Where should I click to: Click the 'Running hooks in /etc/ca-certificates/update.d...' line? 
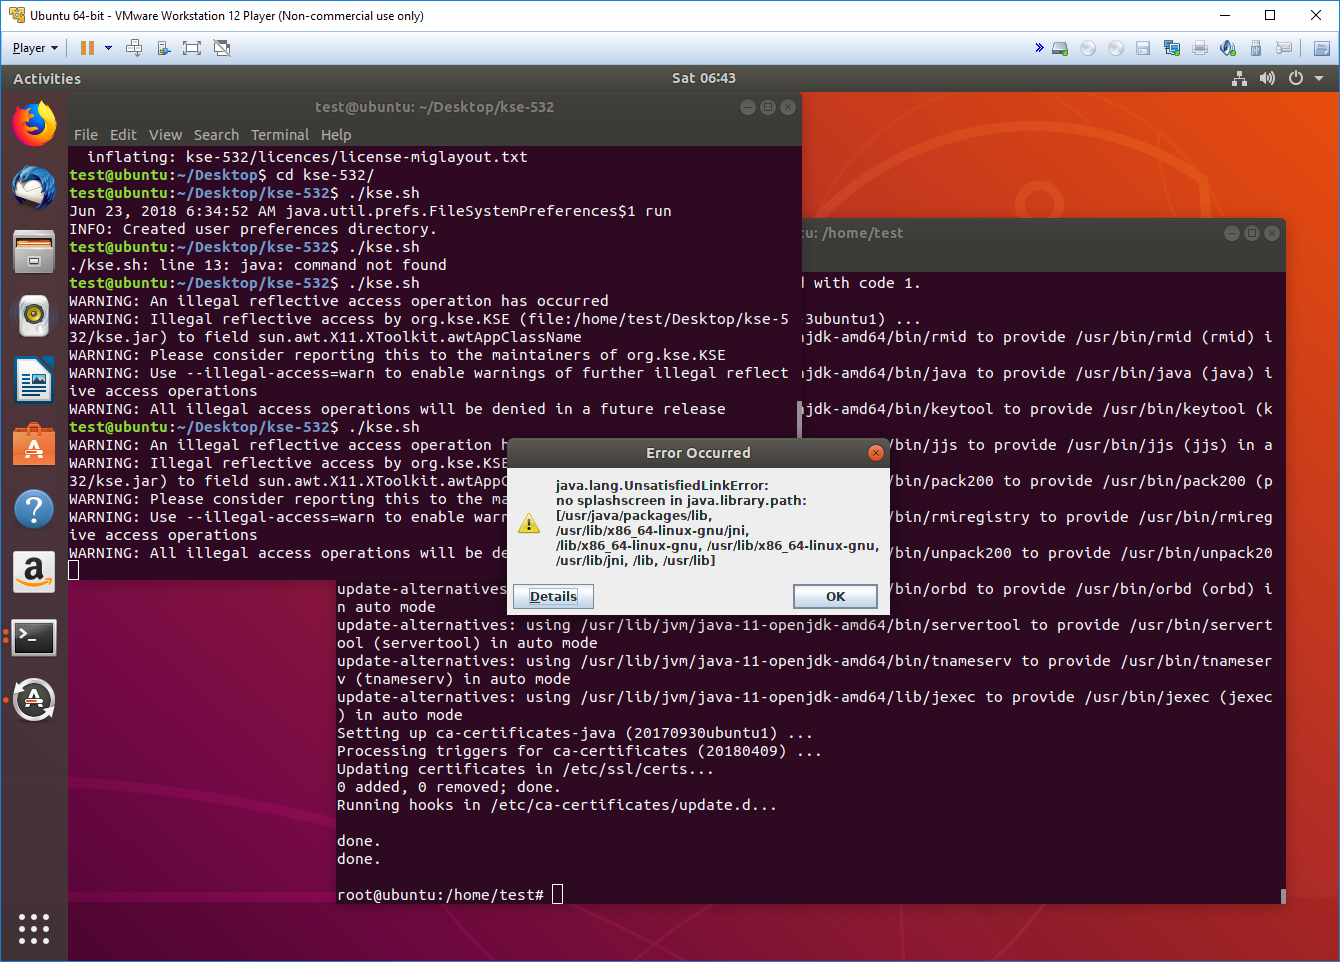(557, 805)
